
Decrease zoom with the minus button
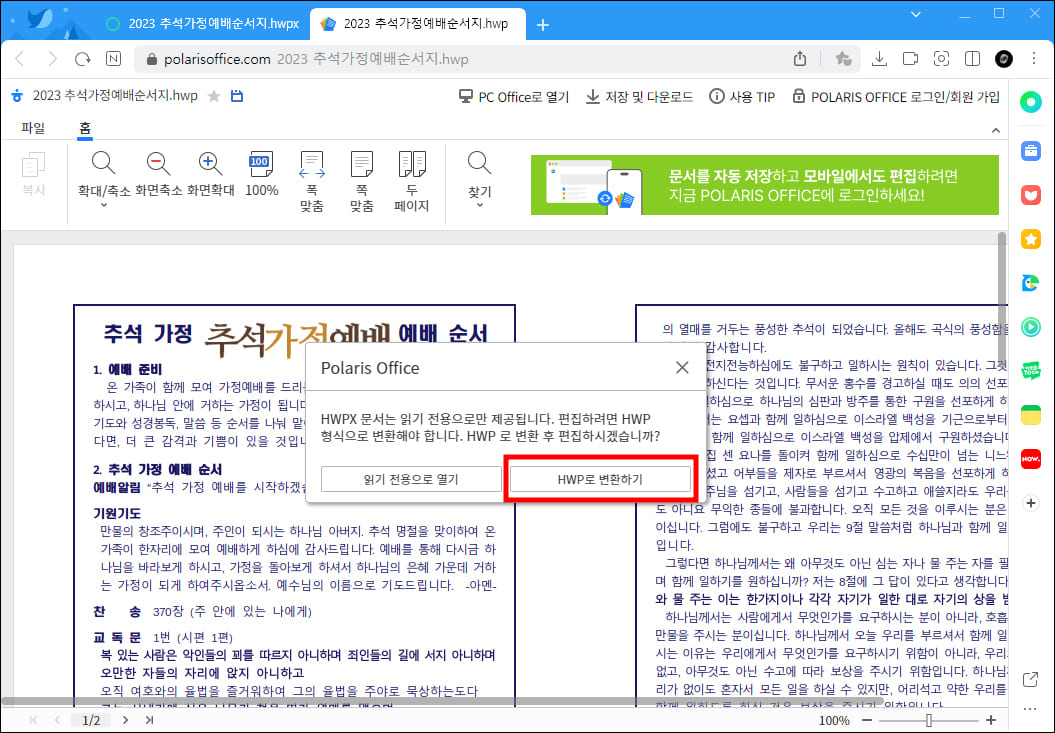point(867,720)
